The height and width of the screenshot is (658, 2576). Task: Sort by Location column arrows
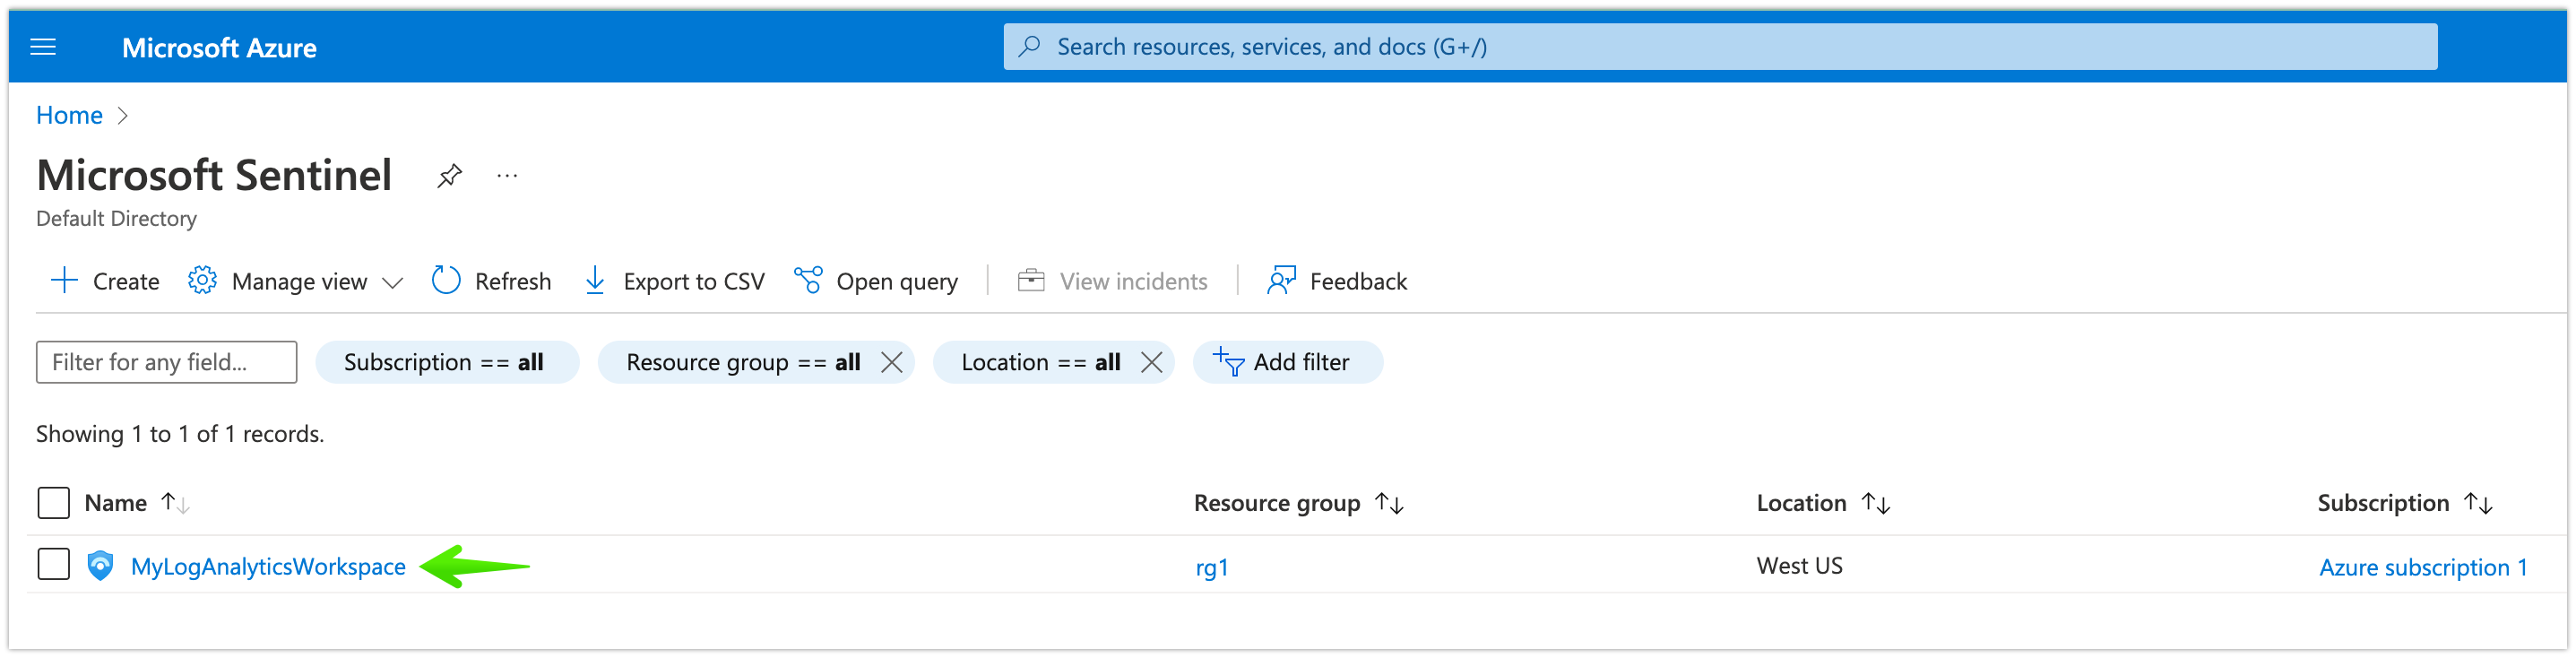coord(1876,503)
